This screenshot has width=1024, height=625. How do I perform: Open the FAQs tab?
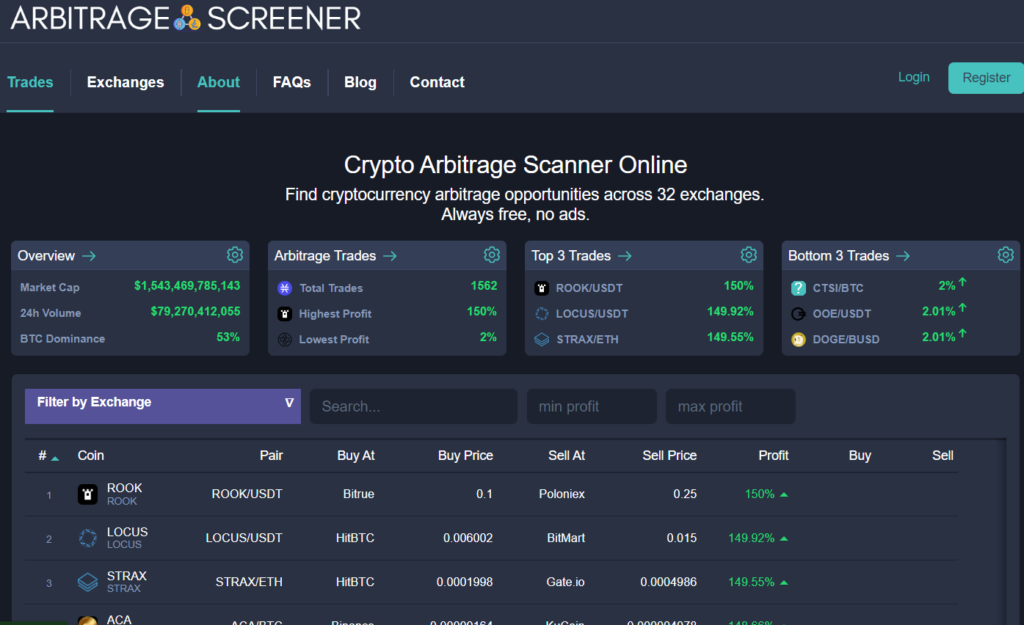(291, 82)
